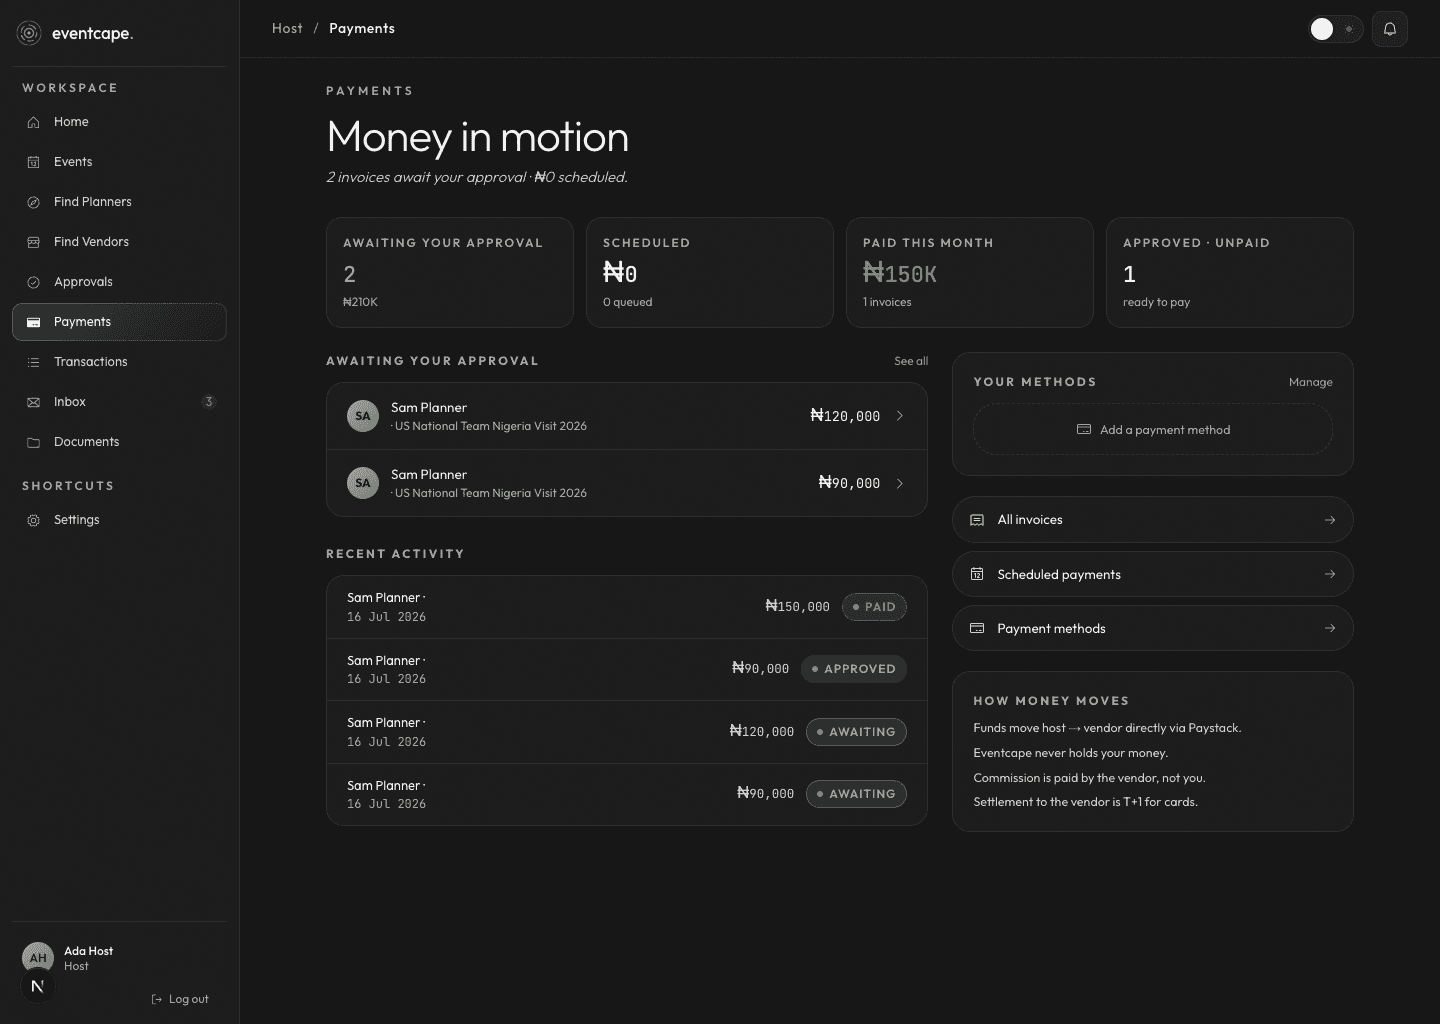
Task: Click the Payment methods card icon
Action: click(x=977, y=628)
